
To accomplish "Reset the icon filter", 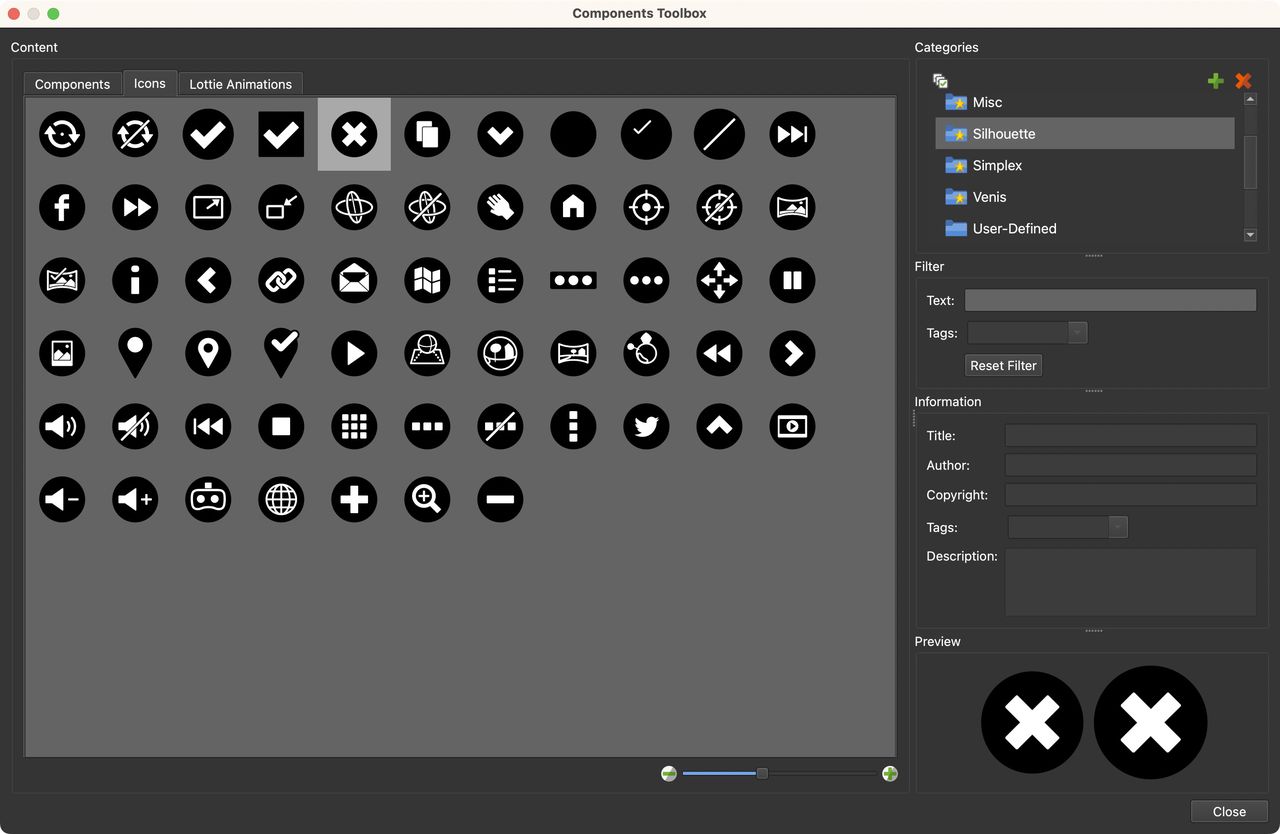I will [1002, 365].
